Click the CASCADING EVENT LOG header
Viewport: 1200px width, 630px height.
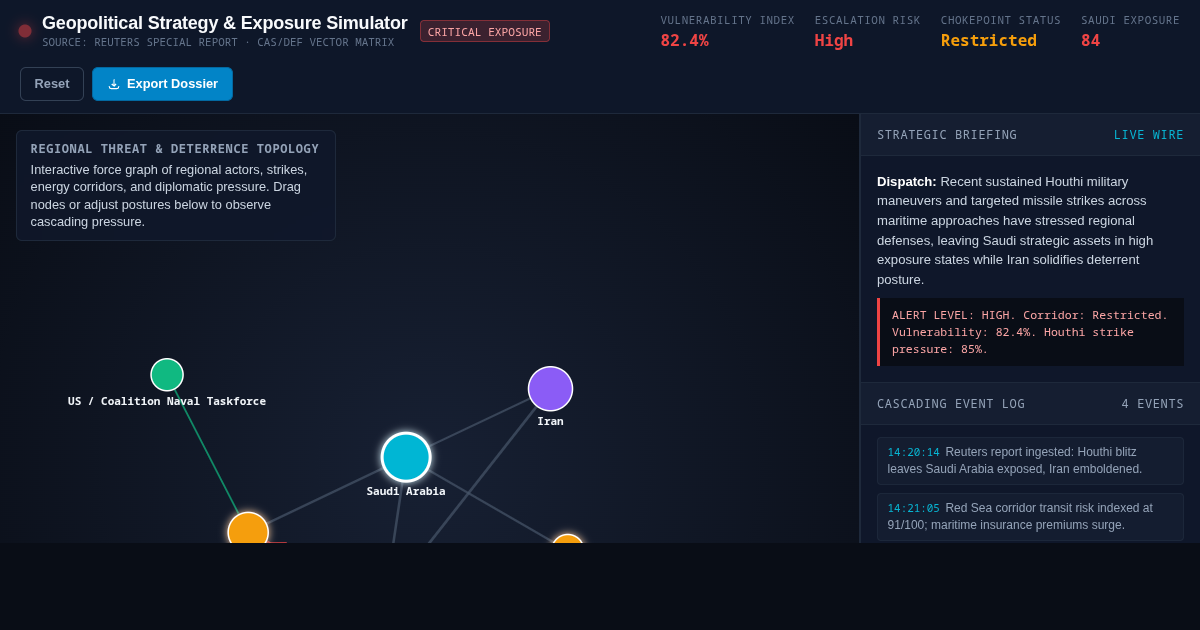(951, 404)
